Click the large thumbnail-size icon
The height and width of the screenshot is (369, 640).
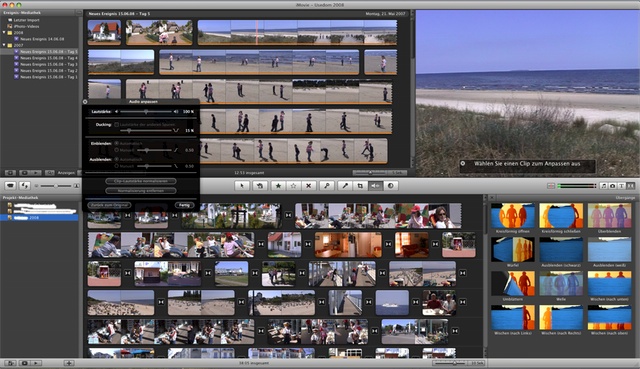[76, 186]
